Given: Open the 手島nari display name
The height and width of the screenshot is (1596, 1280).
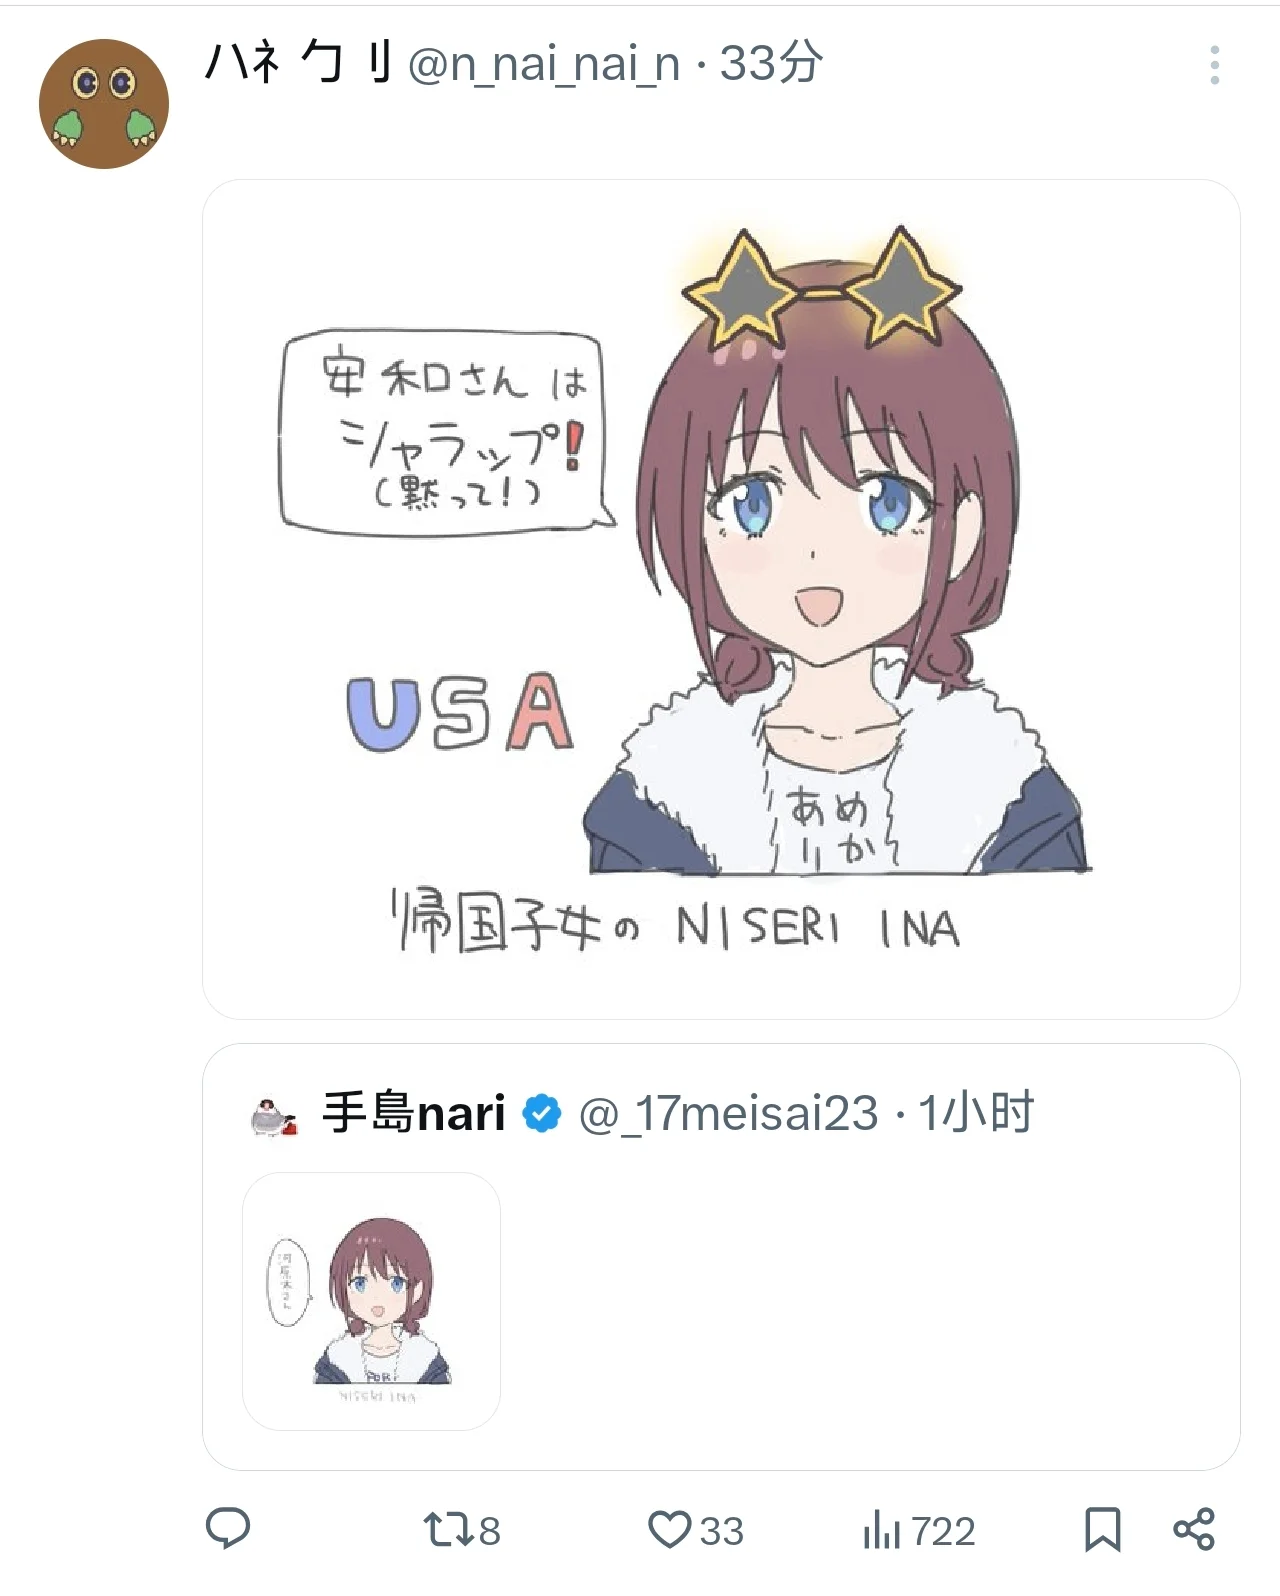Looking at the screenshot, I should (413, 1113).
